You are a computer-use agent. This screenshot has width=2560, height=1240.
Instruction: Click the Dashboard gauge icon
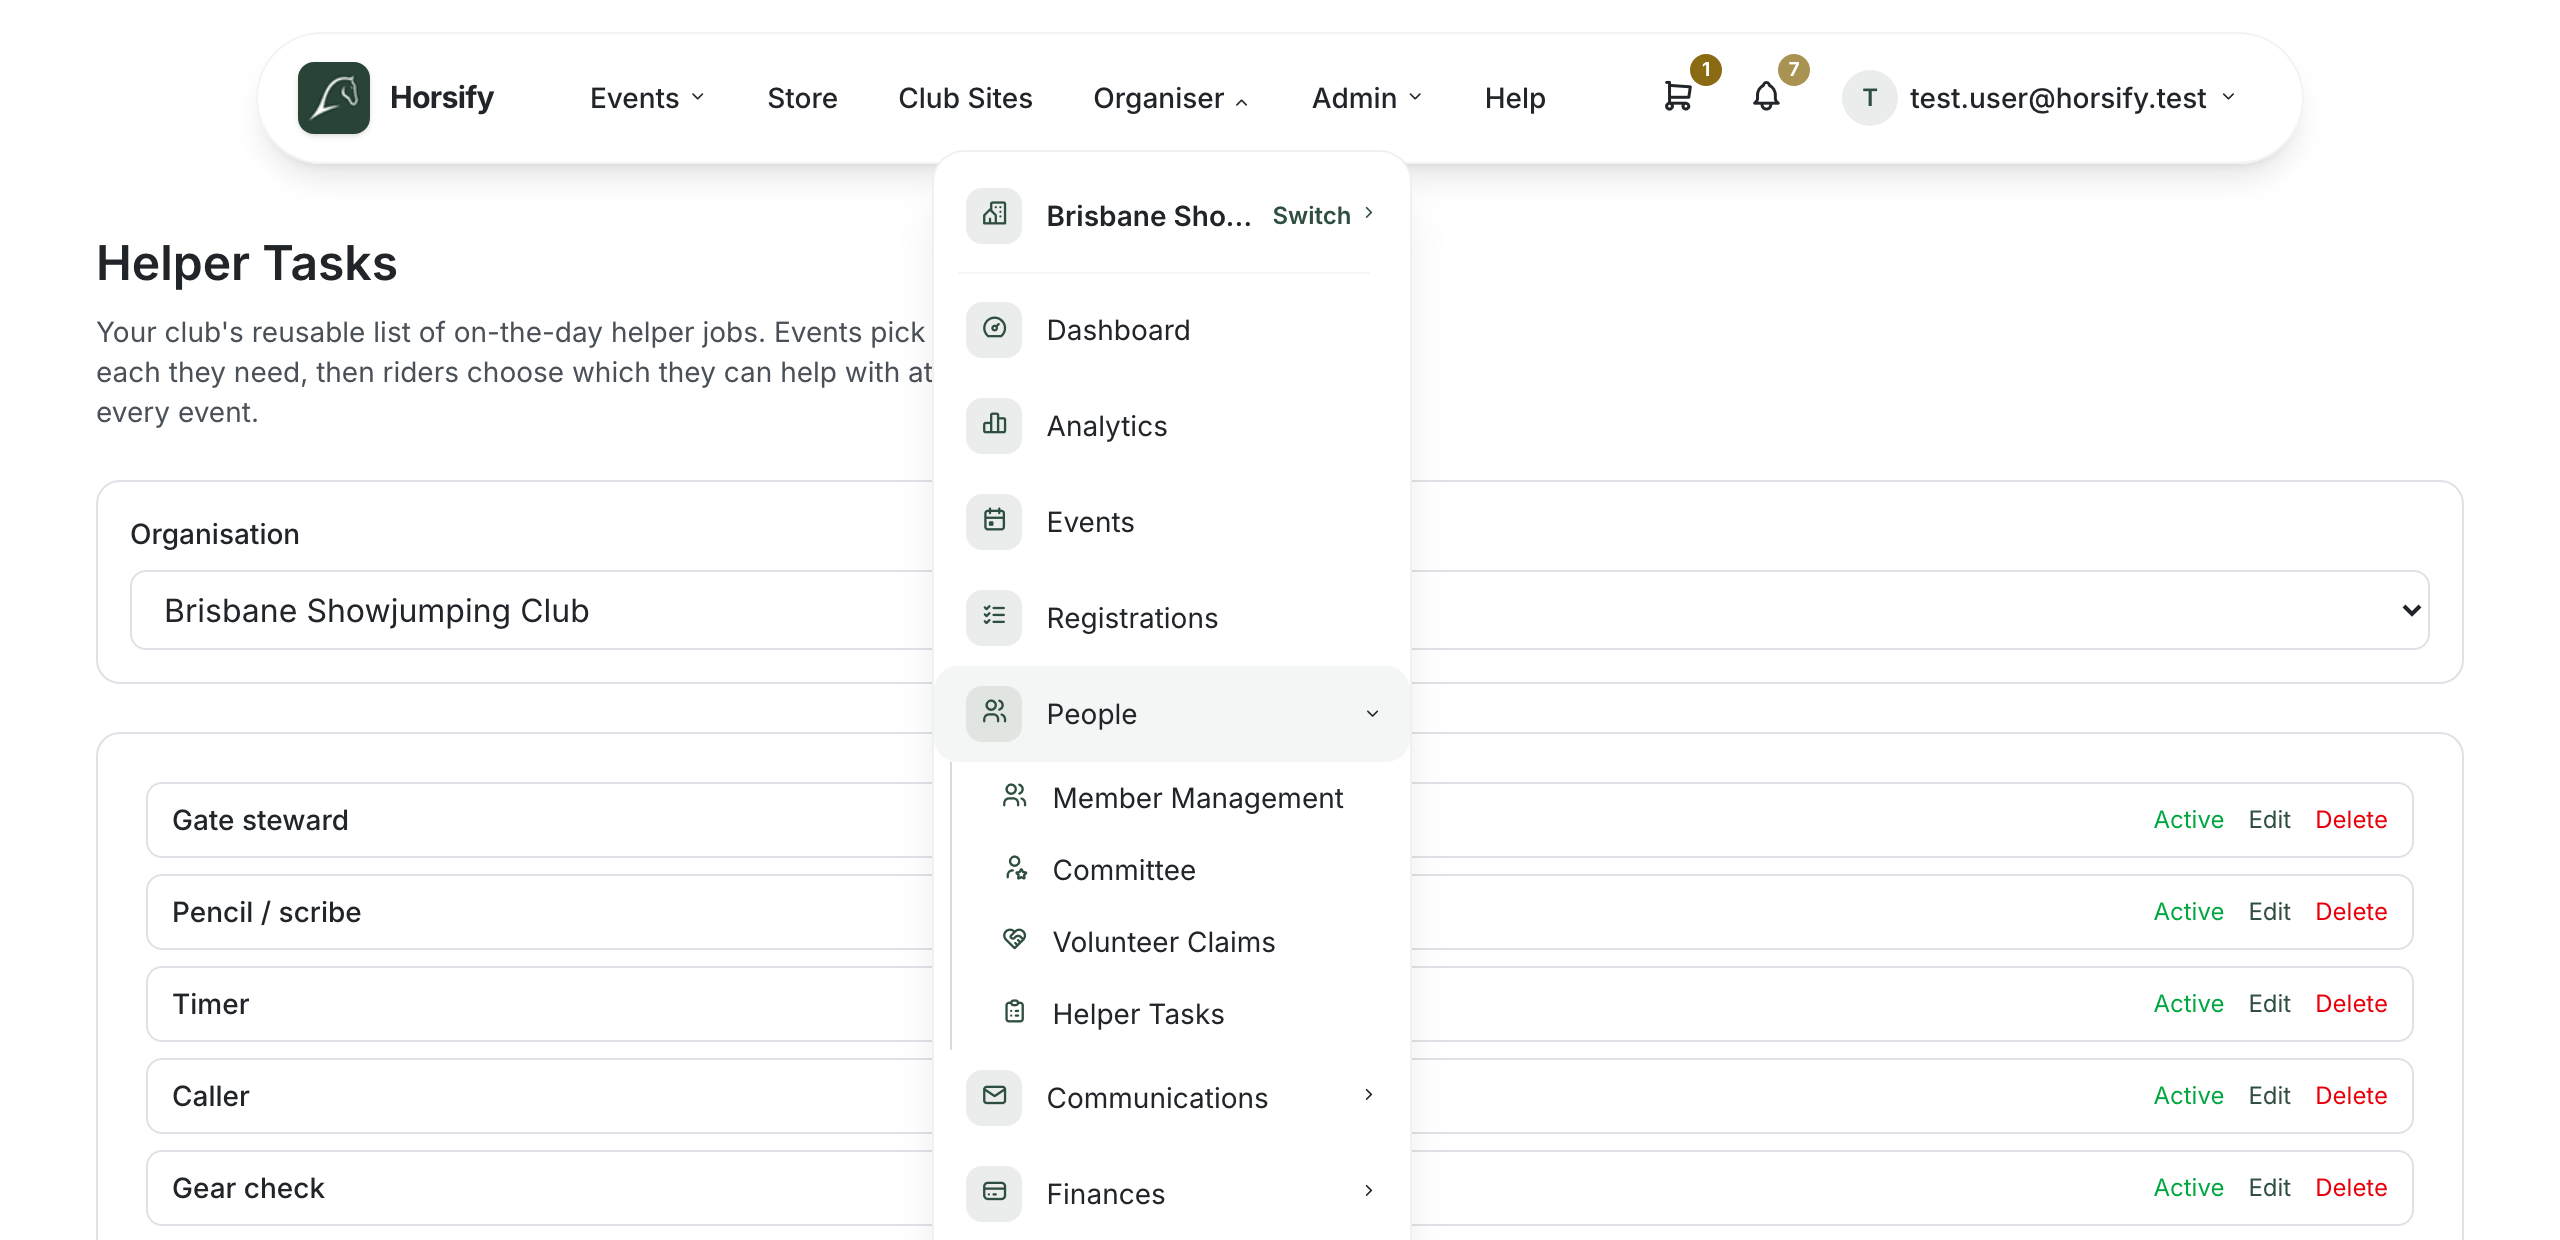click(x=994, y=329)
